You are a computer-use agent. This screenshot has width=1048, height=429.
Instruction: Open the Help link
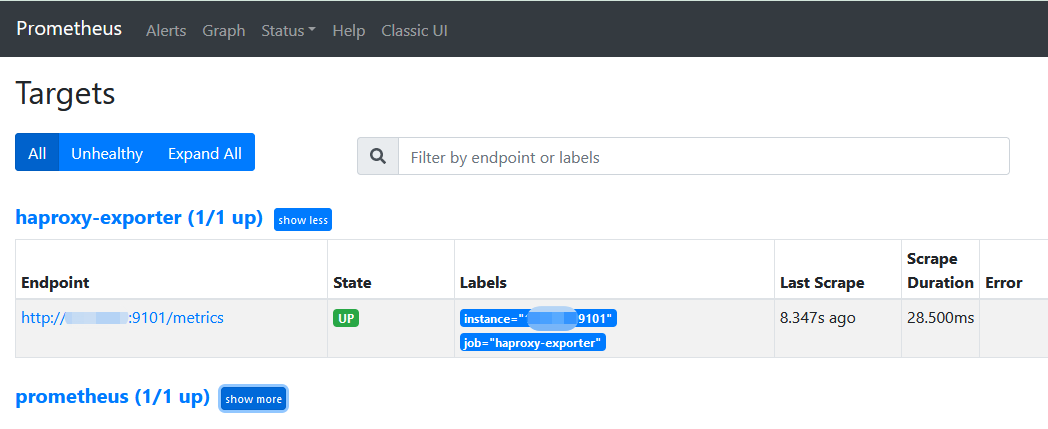349,31
